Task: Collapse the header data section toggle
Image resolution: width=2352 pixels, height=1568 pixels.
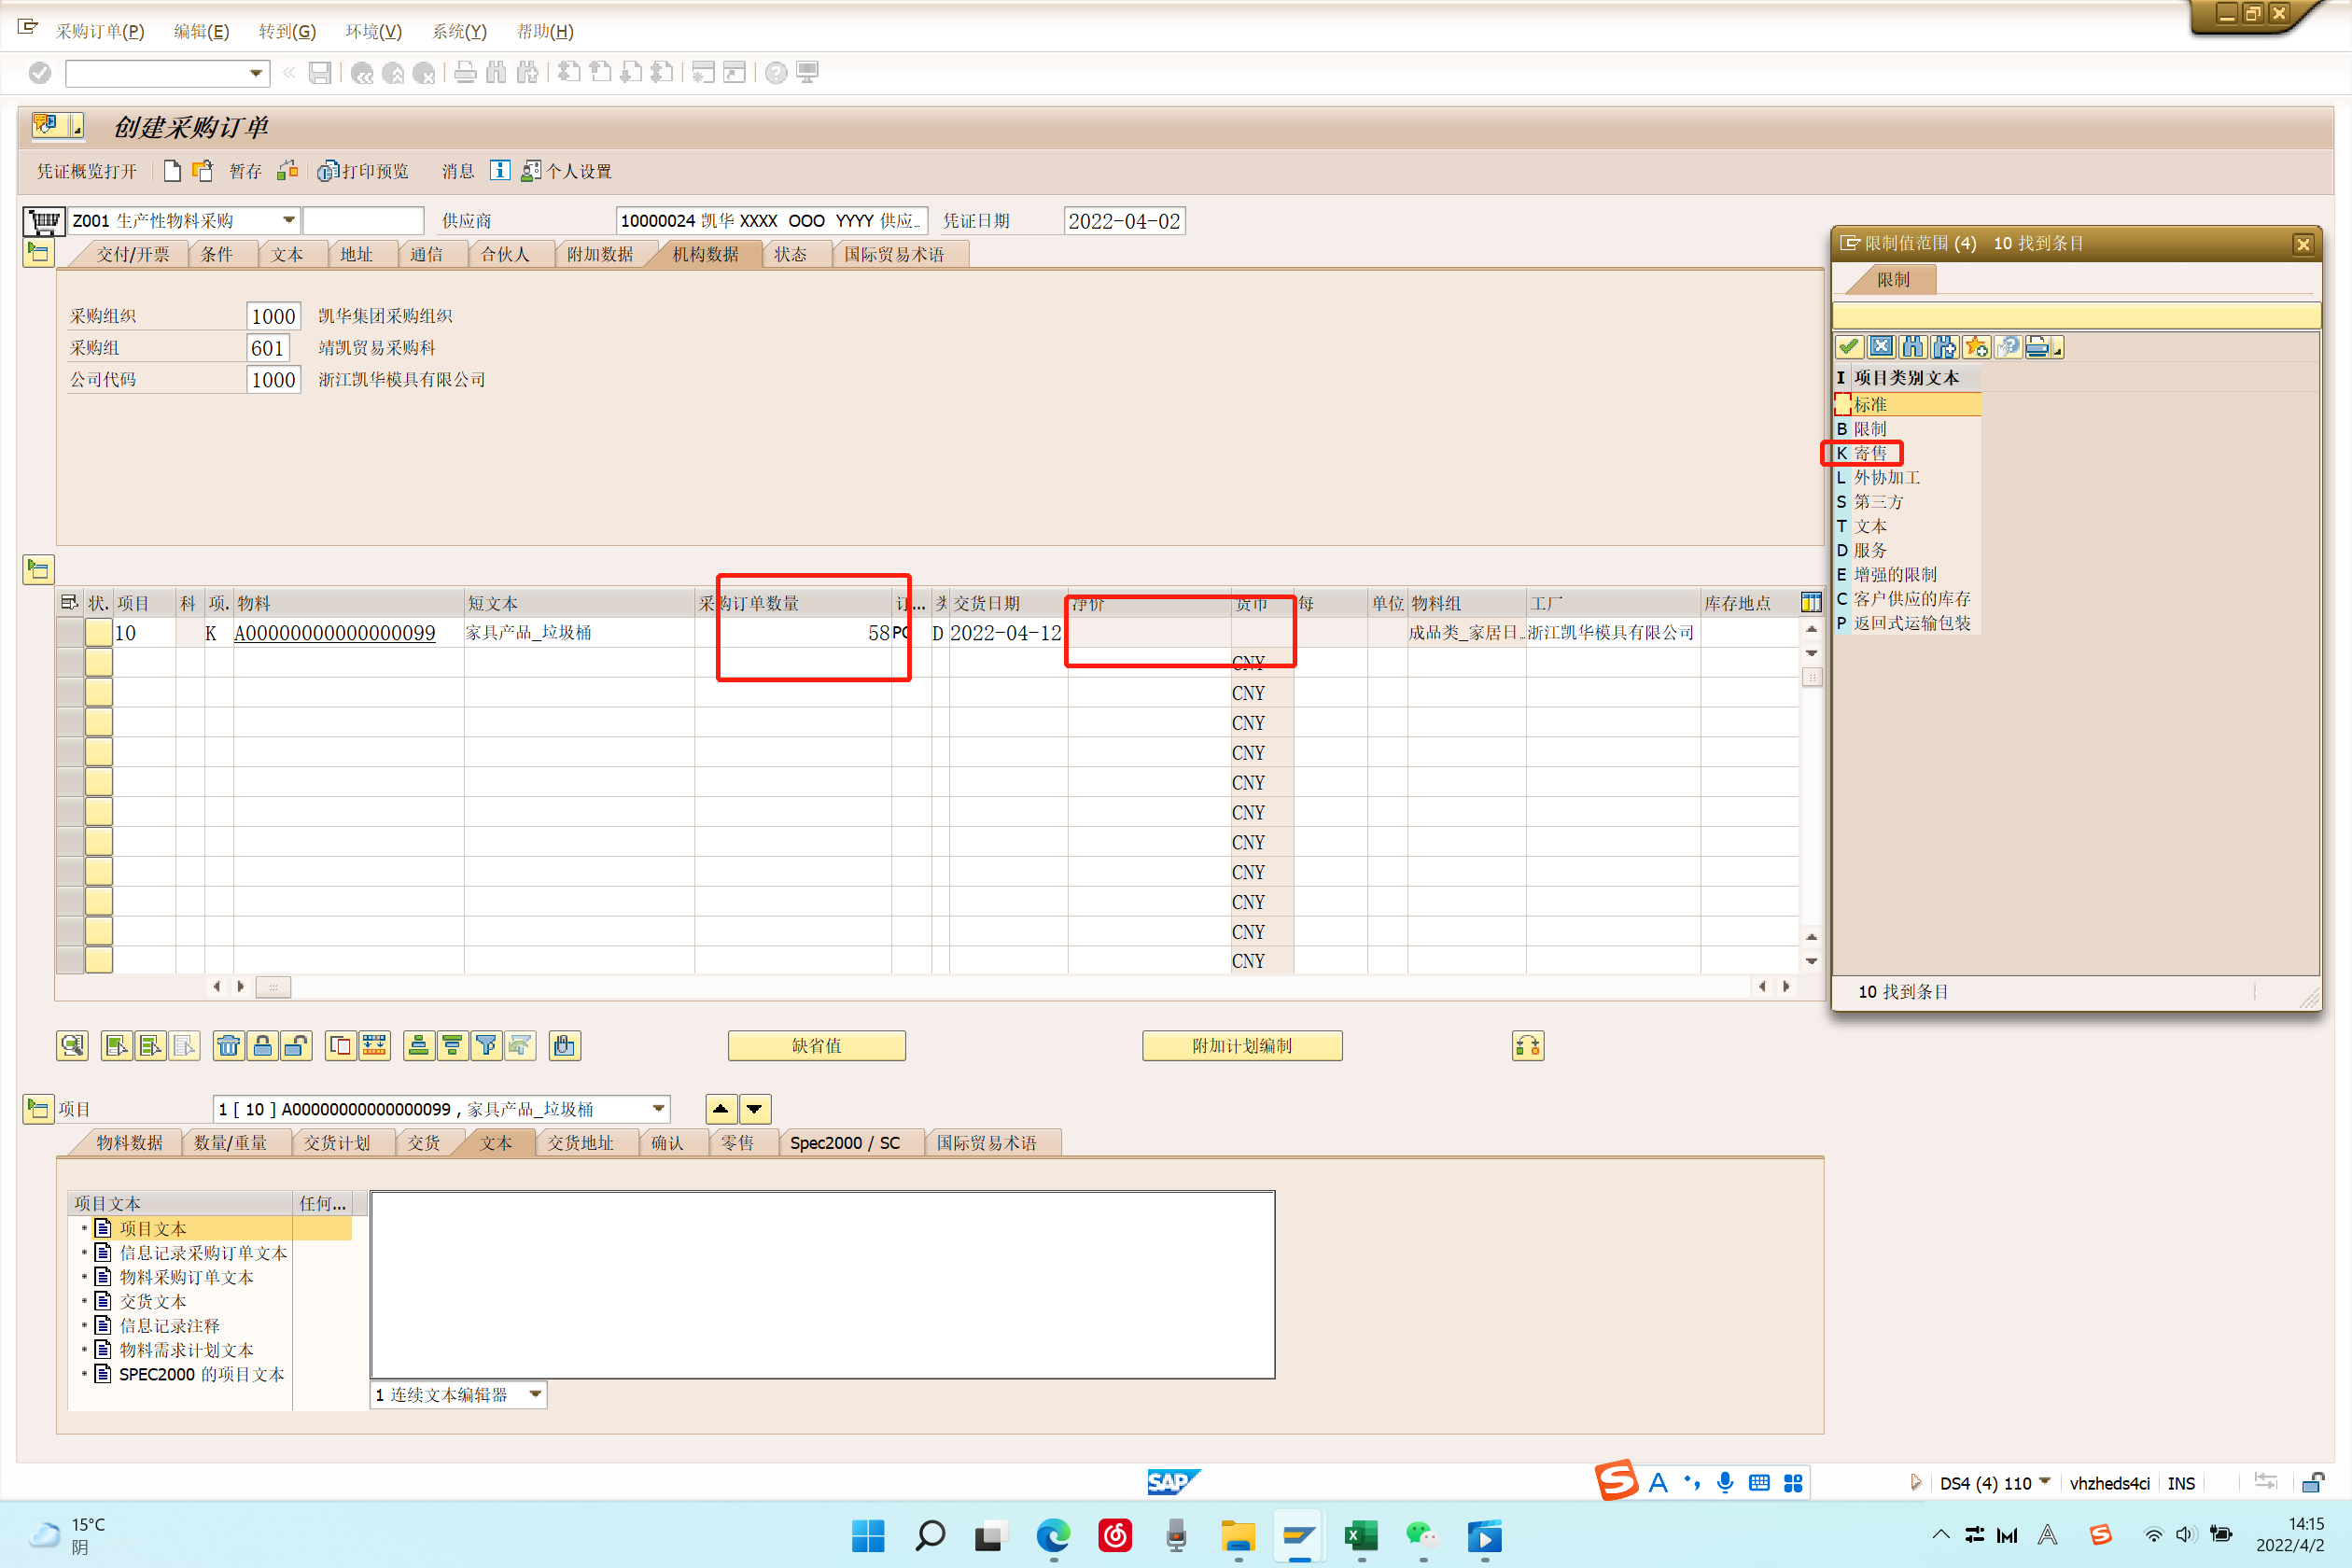Action: click(x=38, y=253)
